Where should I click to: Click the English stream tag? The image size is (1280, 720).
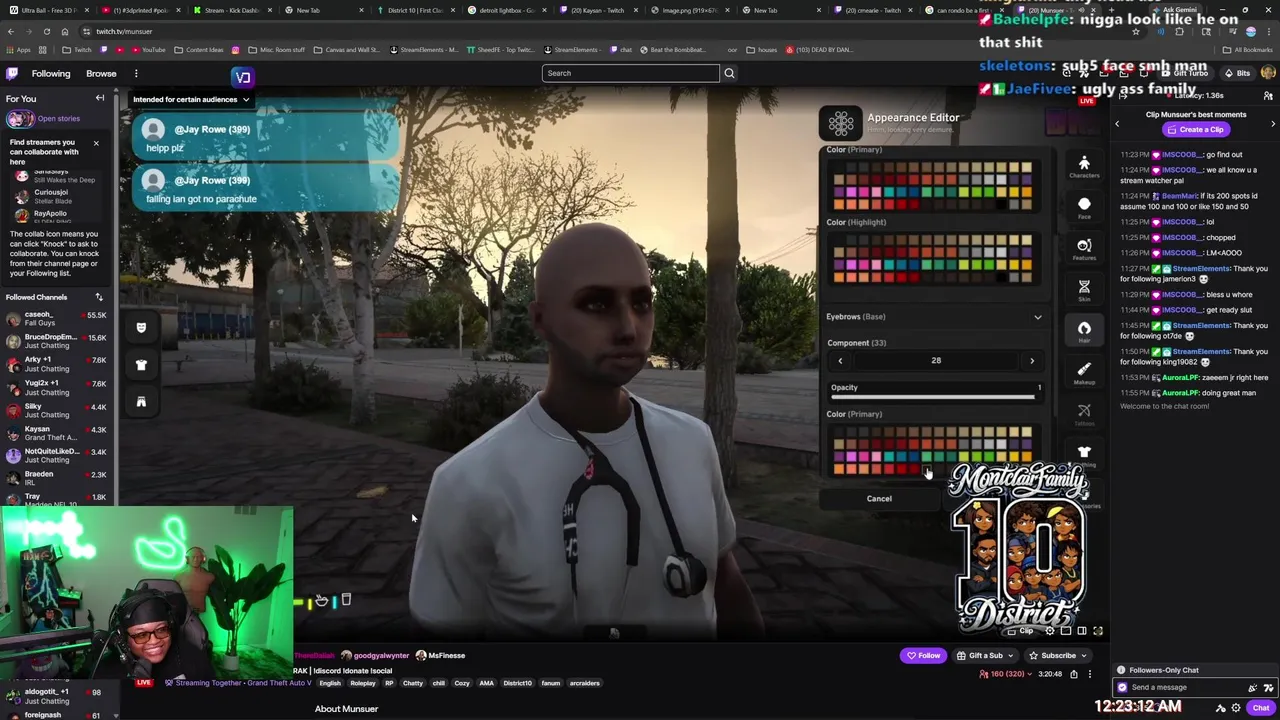[x=330, y=684]
